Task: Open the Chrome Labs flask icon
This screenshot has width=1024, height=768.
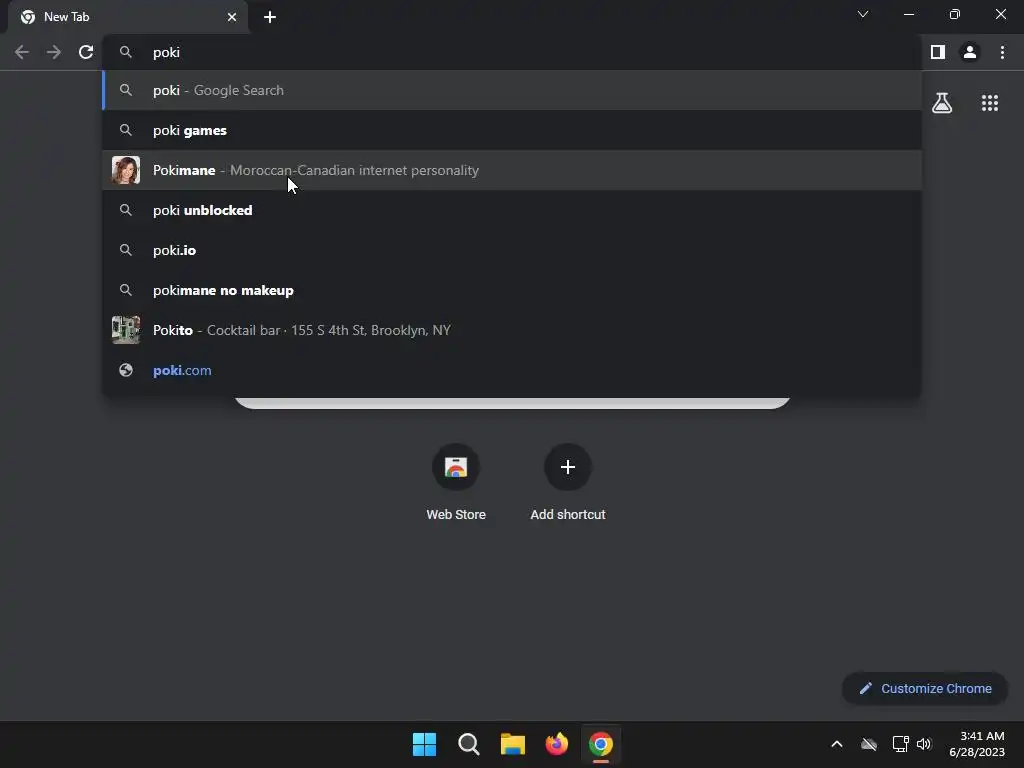Action: [942, 103]
